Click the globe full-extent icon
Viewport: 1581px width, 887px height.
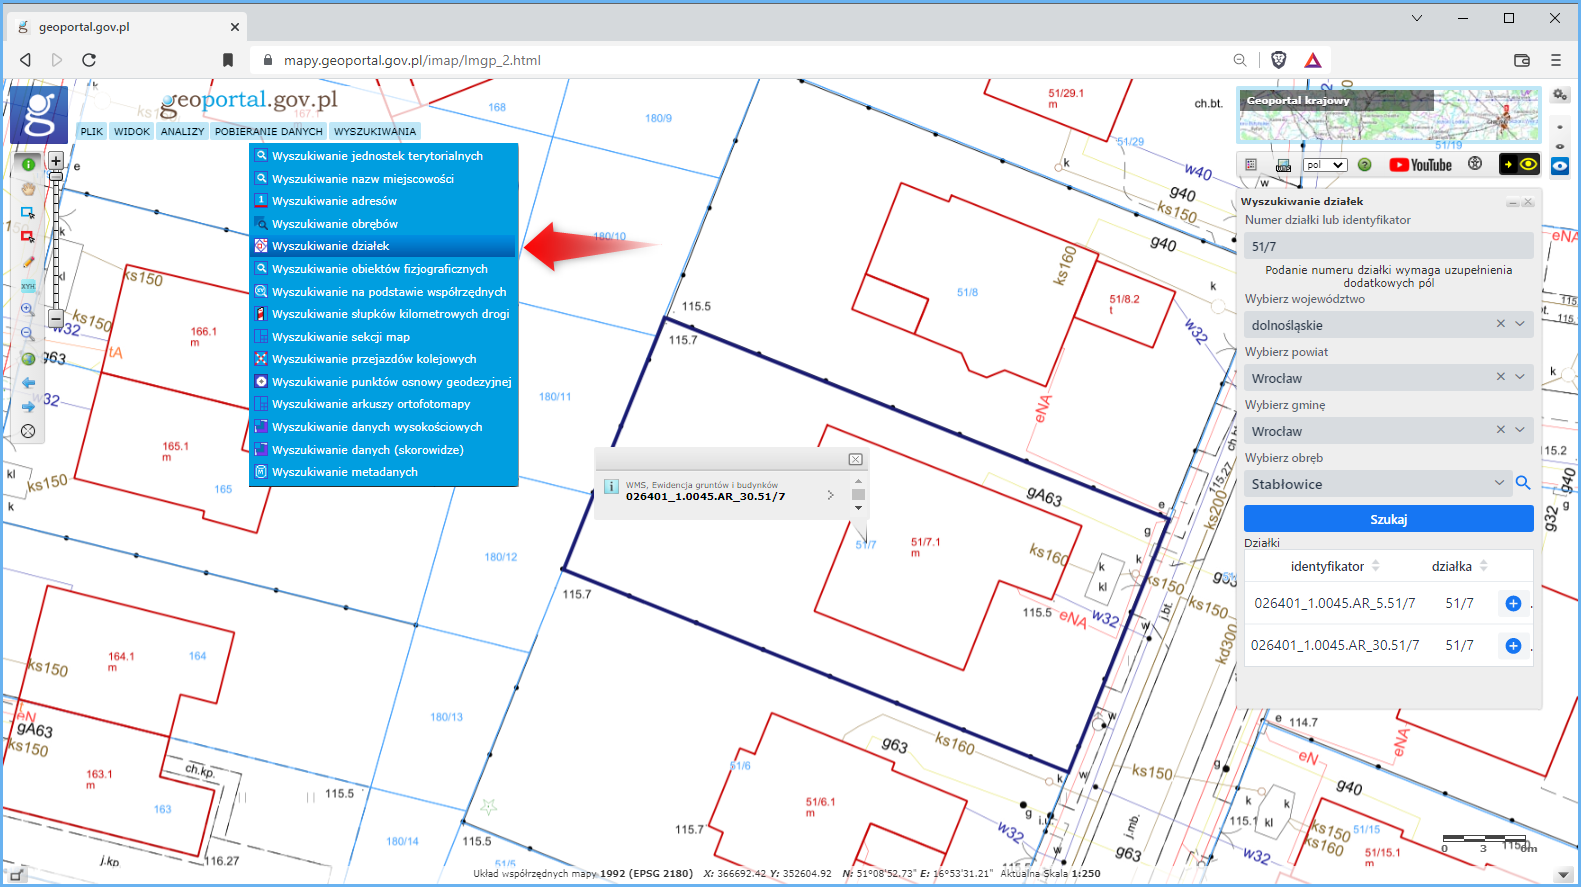coord(28,359)
